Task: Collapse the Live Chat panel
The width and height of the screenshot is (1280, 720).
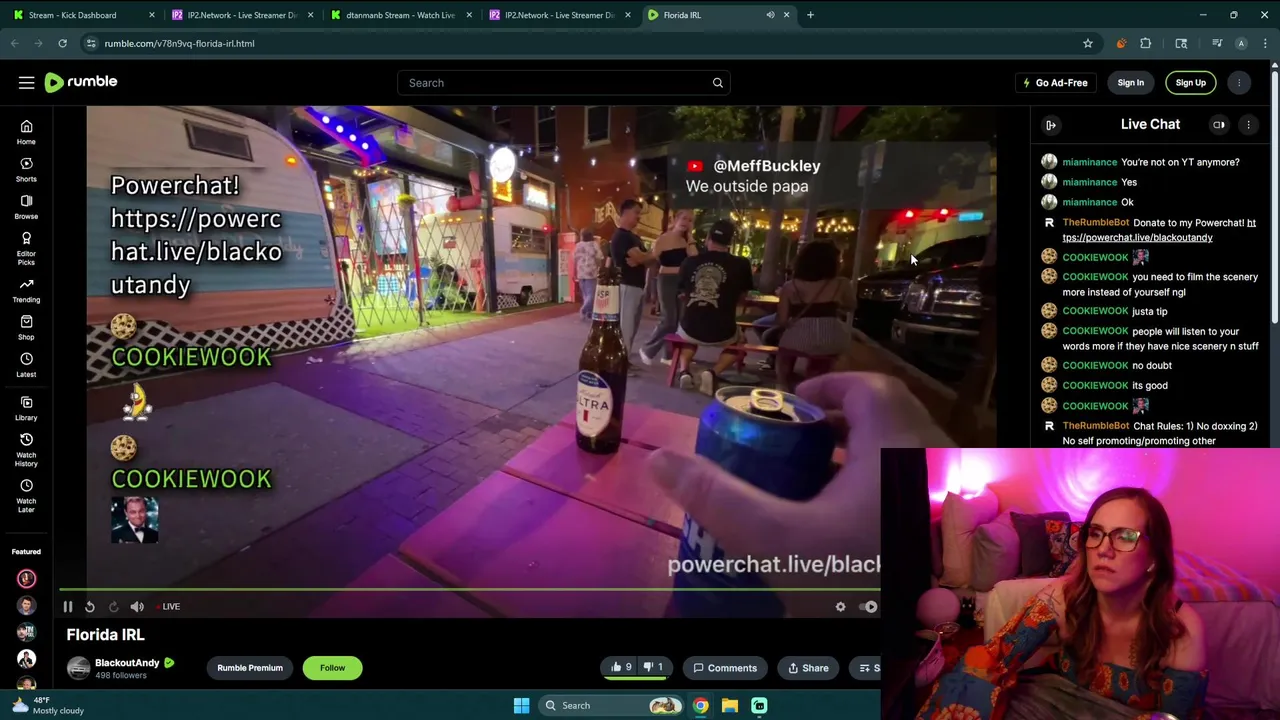Action: [x=1051, y=125]
